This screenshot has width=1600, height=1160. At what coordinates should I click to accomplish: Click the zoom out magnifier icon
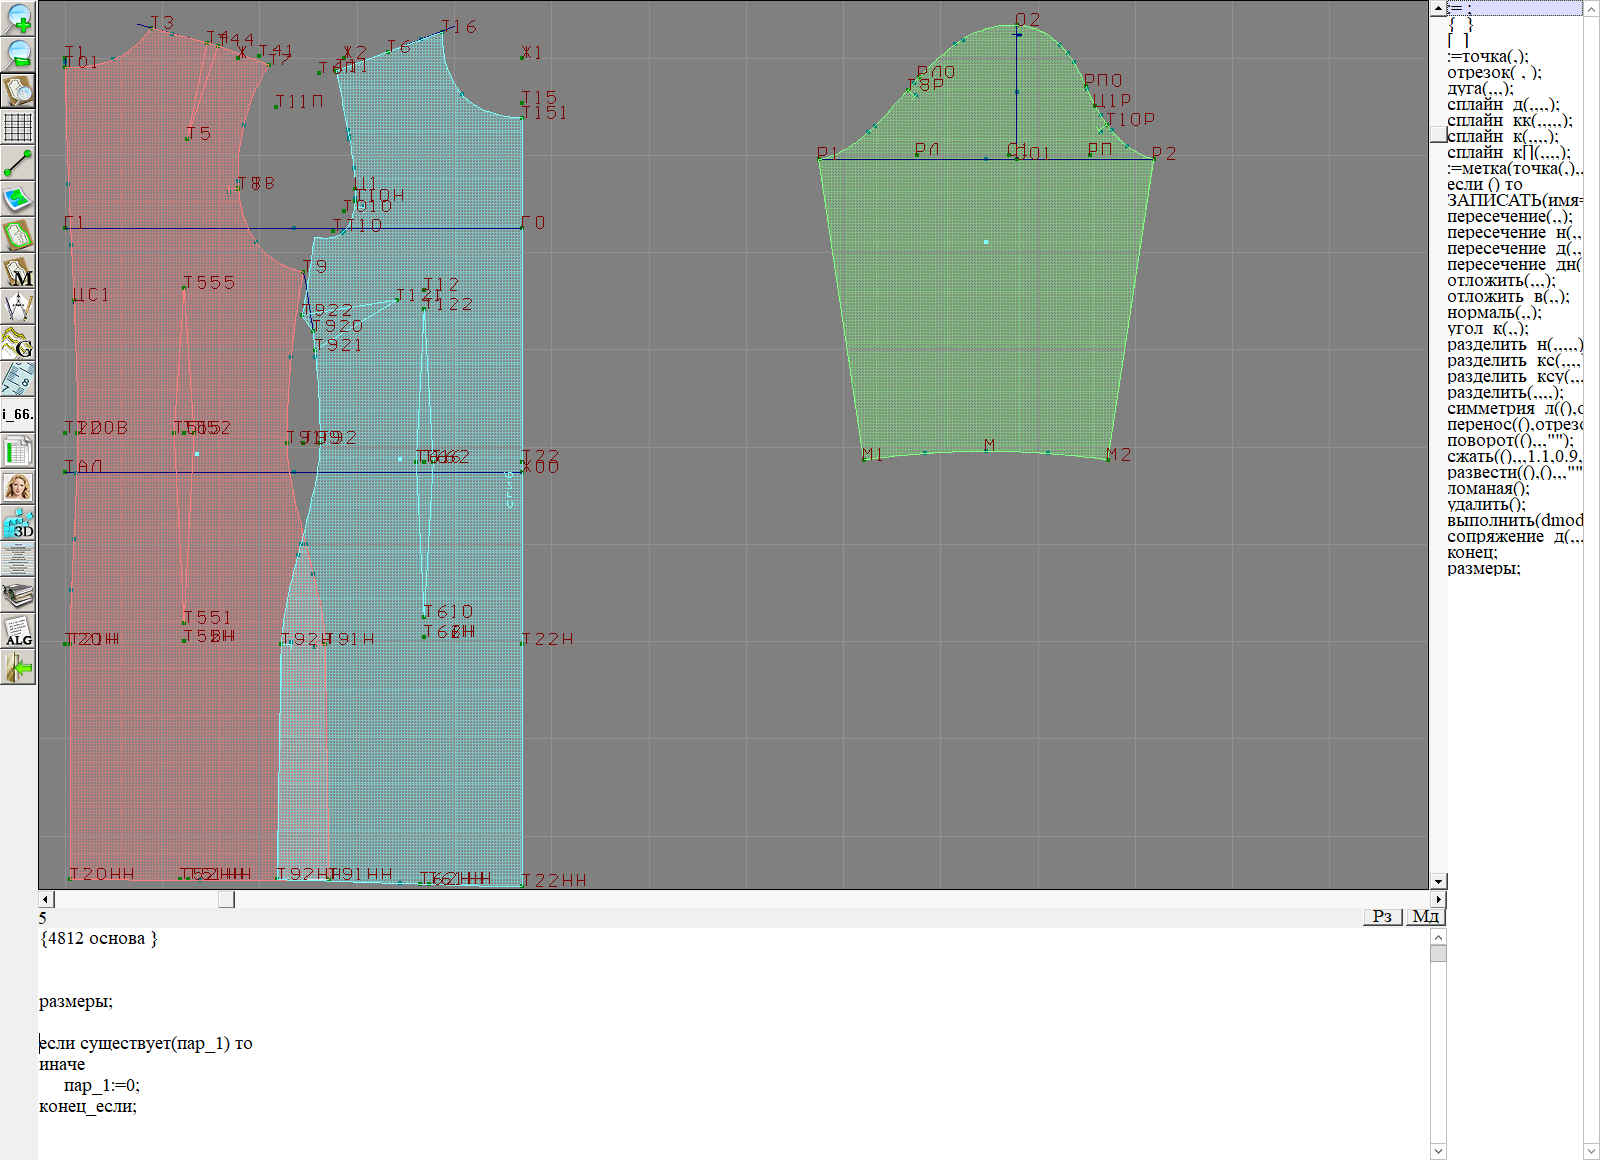(x=18, y=54)
